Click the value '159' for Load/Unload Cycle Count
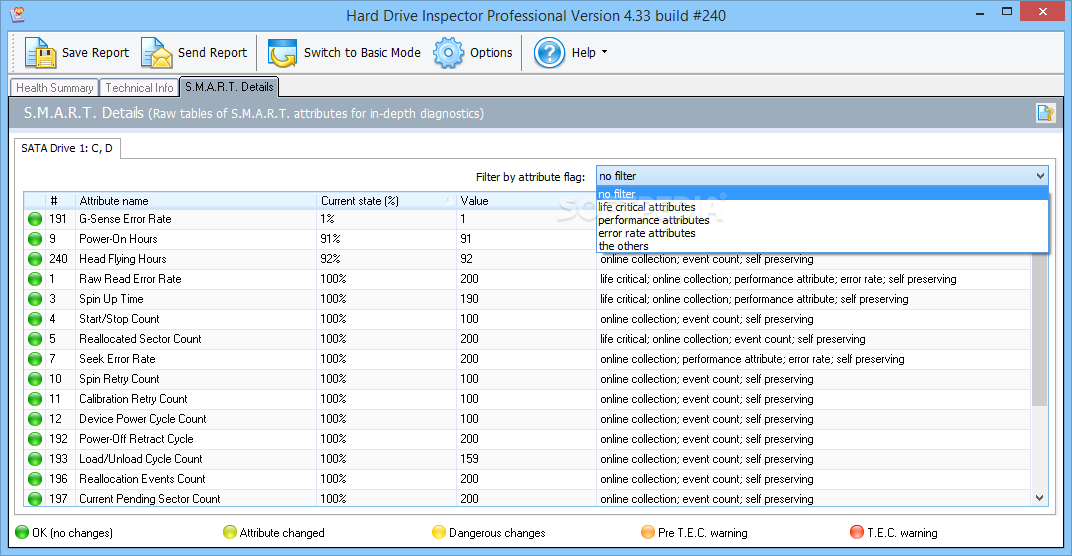1072x556 pixels. click(469, 459)
